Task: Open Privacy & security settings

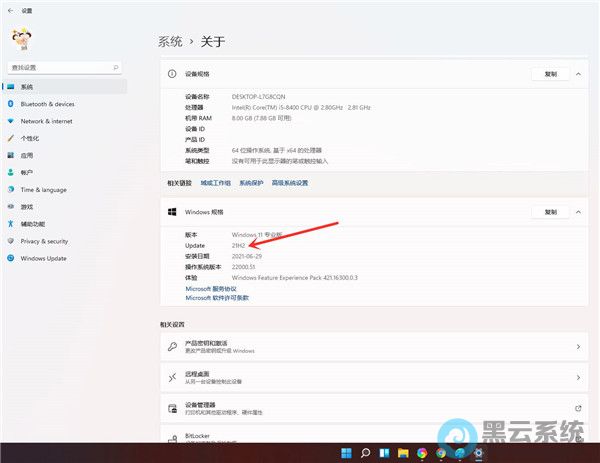Action: pos(65,241)
